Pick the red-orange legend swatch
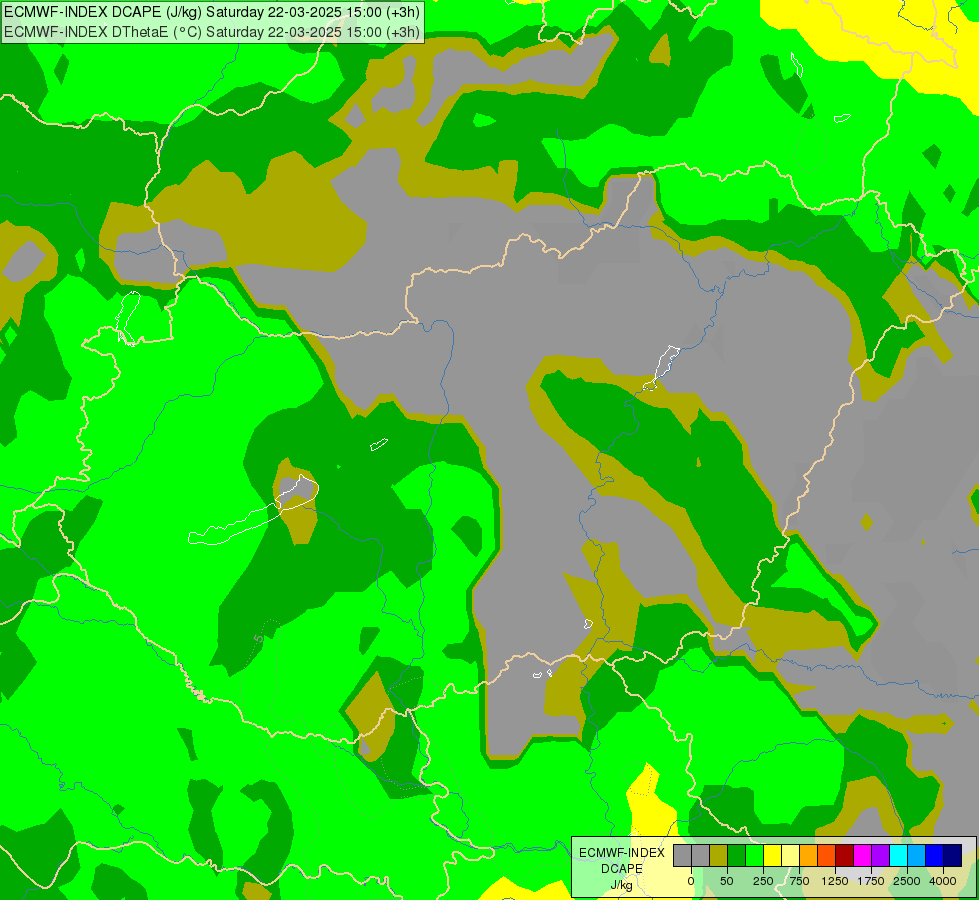 827,856
